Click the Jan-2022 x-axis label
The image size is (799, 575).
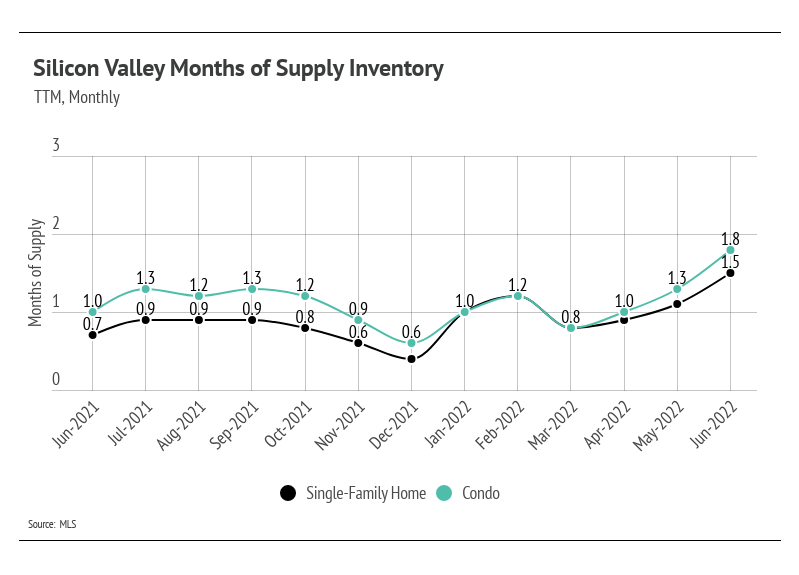tap(447, 425)
